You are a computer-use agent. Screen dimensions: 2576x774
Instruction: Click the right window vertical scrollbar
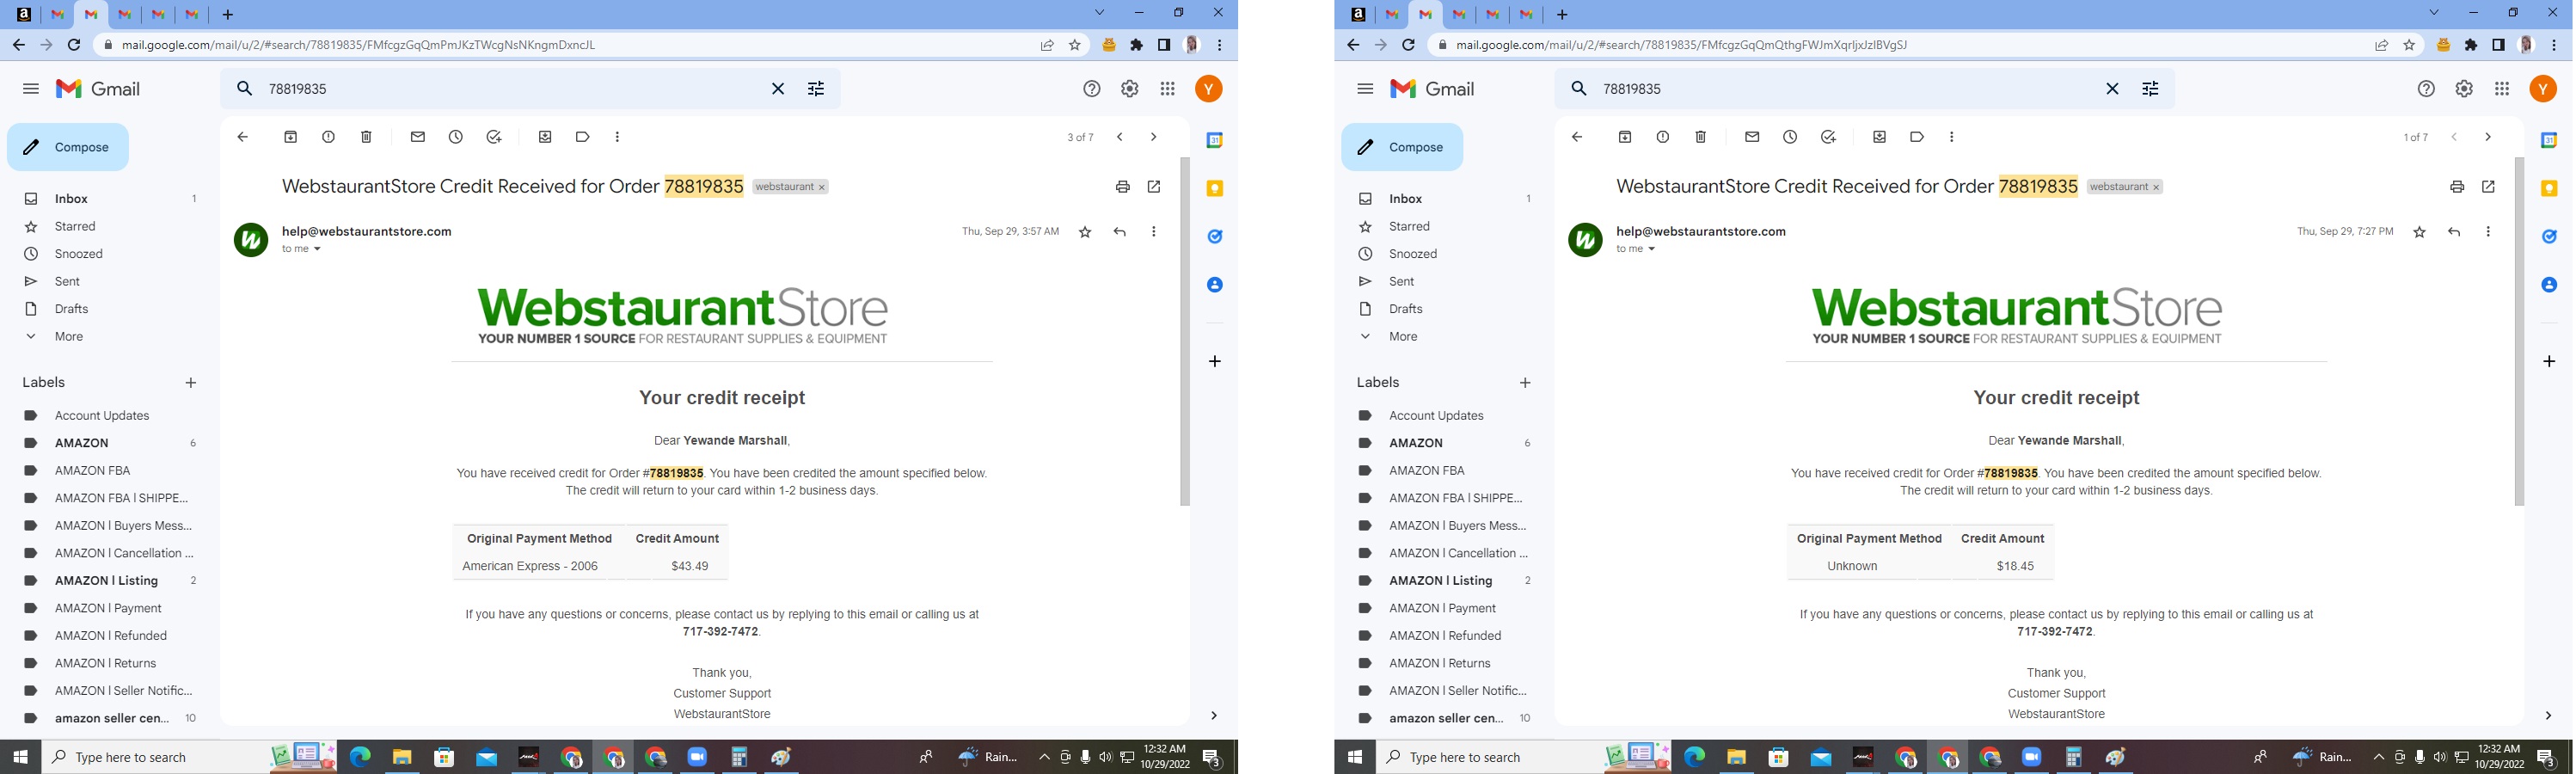[2519, 331]
